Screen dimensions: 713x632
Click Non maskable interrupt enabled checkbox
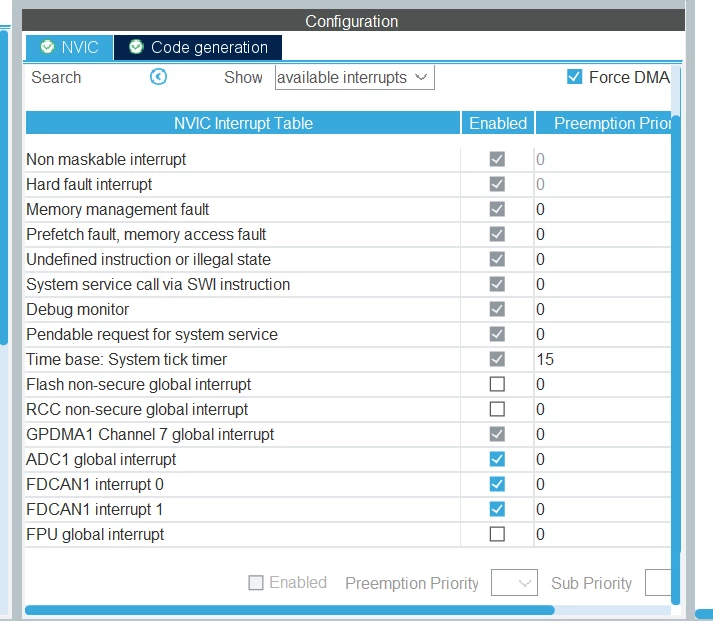coord(497,159)
